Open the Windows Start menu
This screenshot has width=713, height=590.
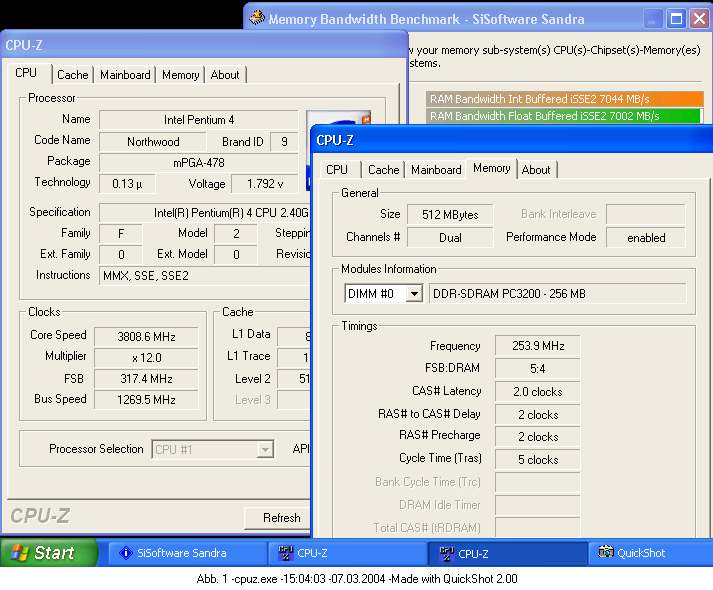(x=48, y=553)
